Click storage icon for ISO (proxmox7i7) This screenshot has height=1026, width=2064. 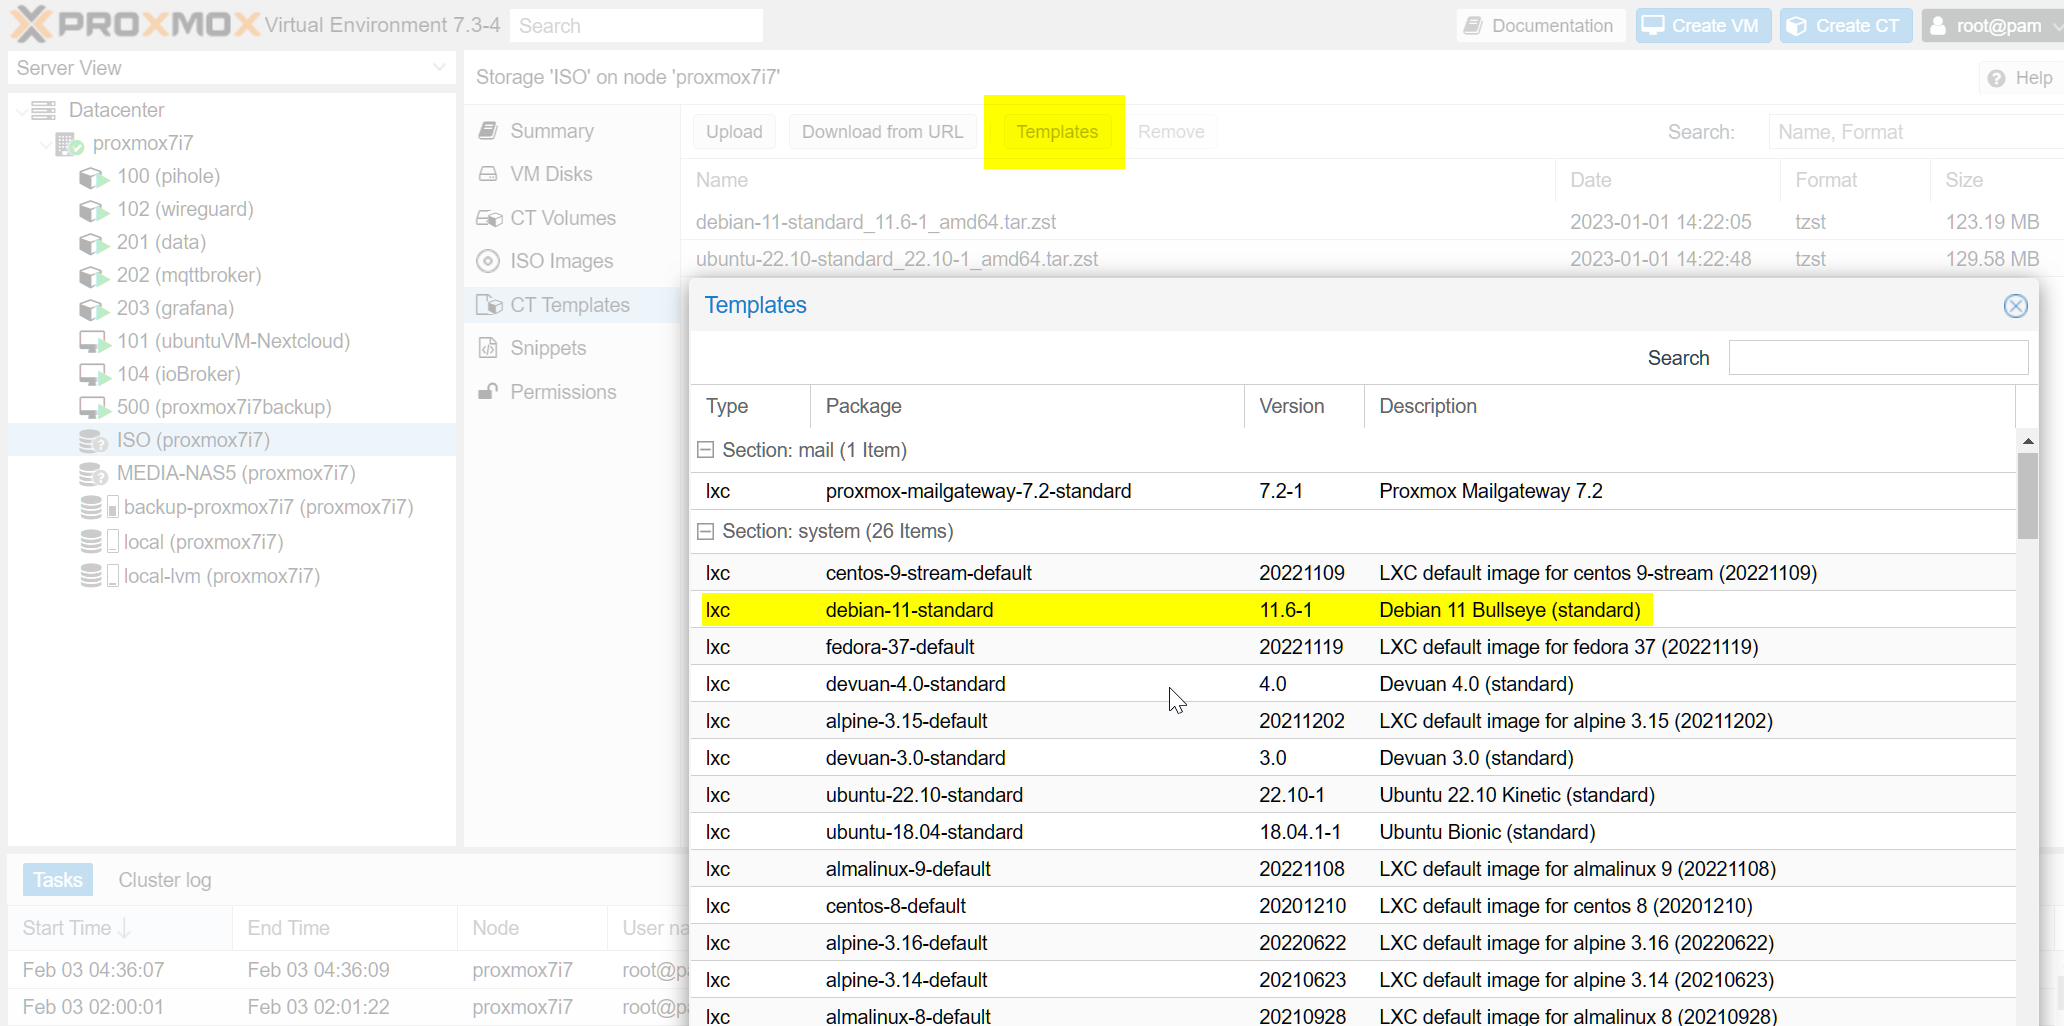94,441
